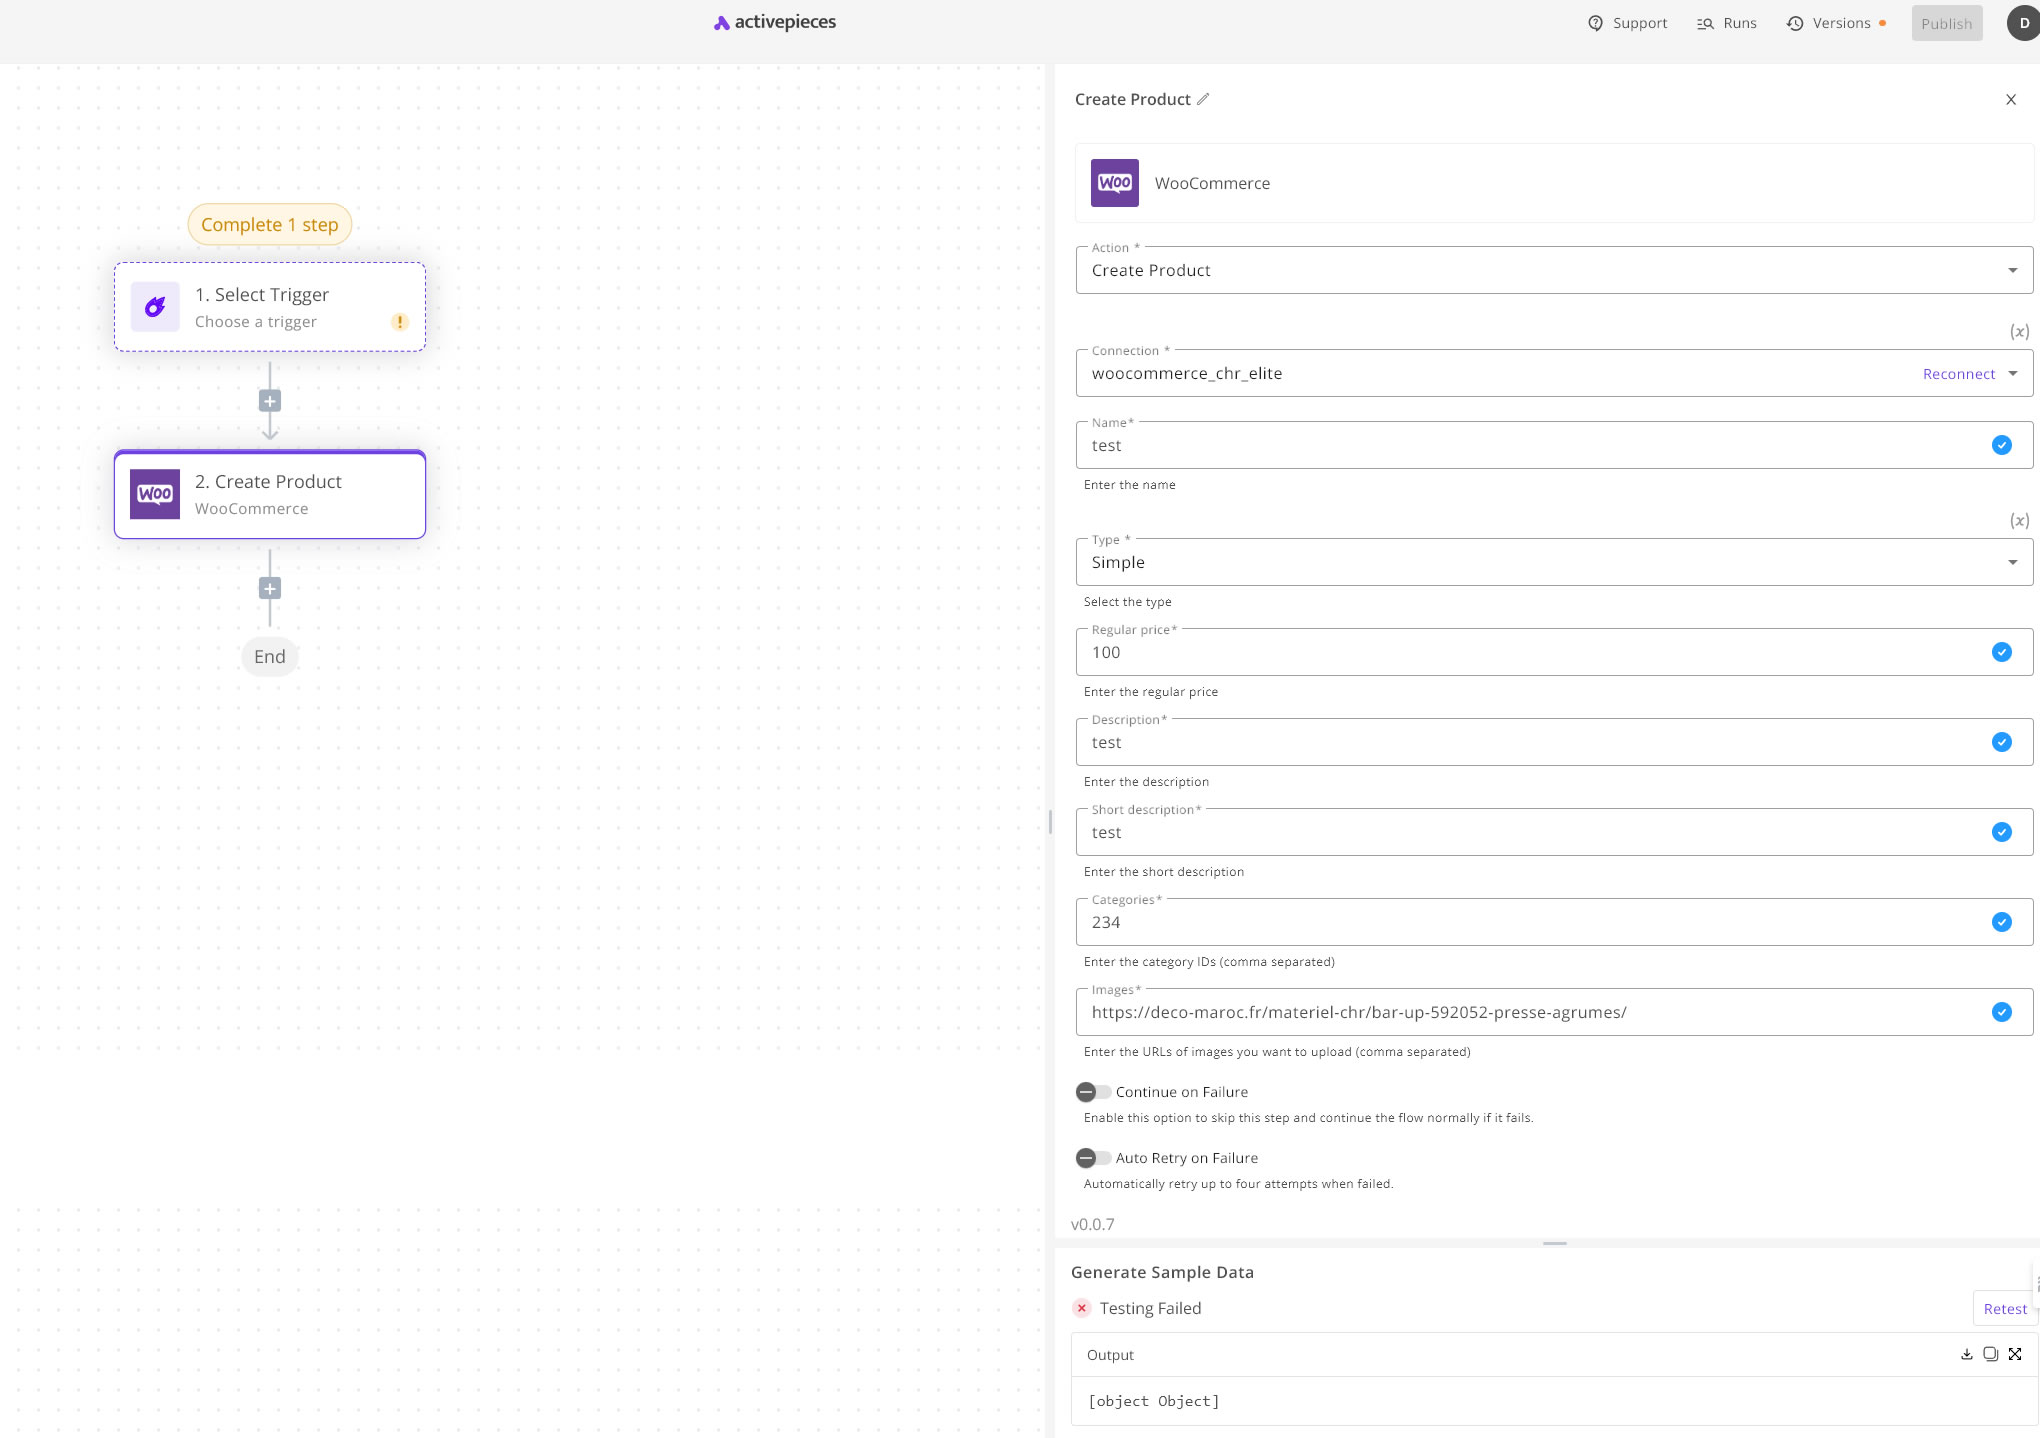Click the side panel vertical resize handle
The image size is (2040, 1438).
point(1050,822)
